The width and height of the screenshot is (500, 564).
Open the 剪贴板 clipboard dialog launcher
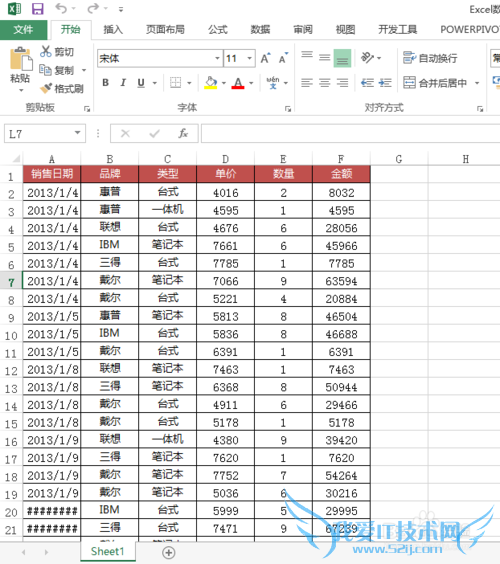(x=87, y=109)
